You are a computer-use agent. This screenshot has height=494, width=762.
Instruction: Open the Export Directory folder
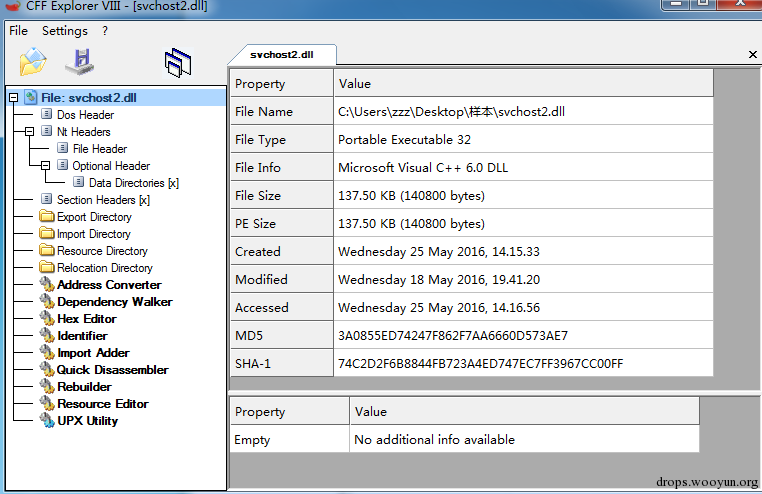pos(94,217)
